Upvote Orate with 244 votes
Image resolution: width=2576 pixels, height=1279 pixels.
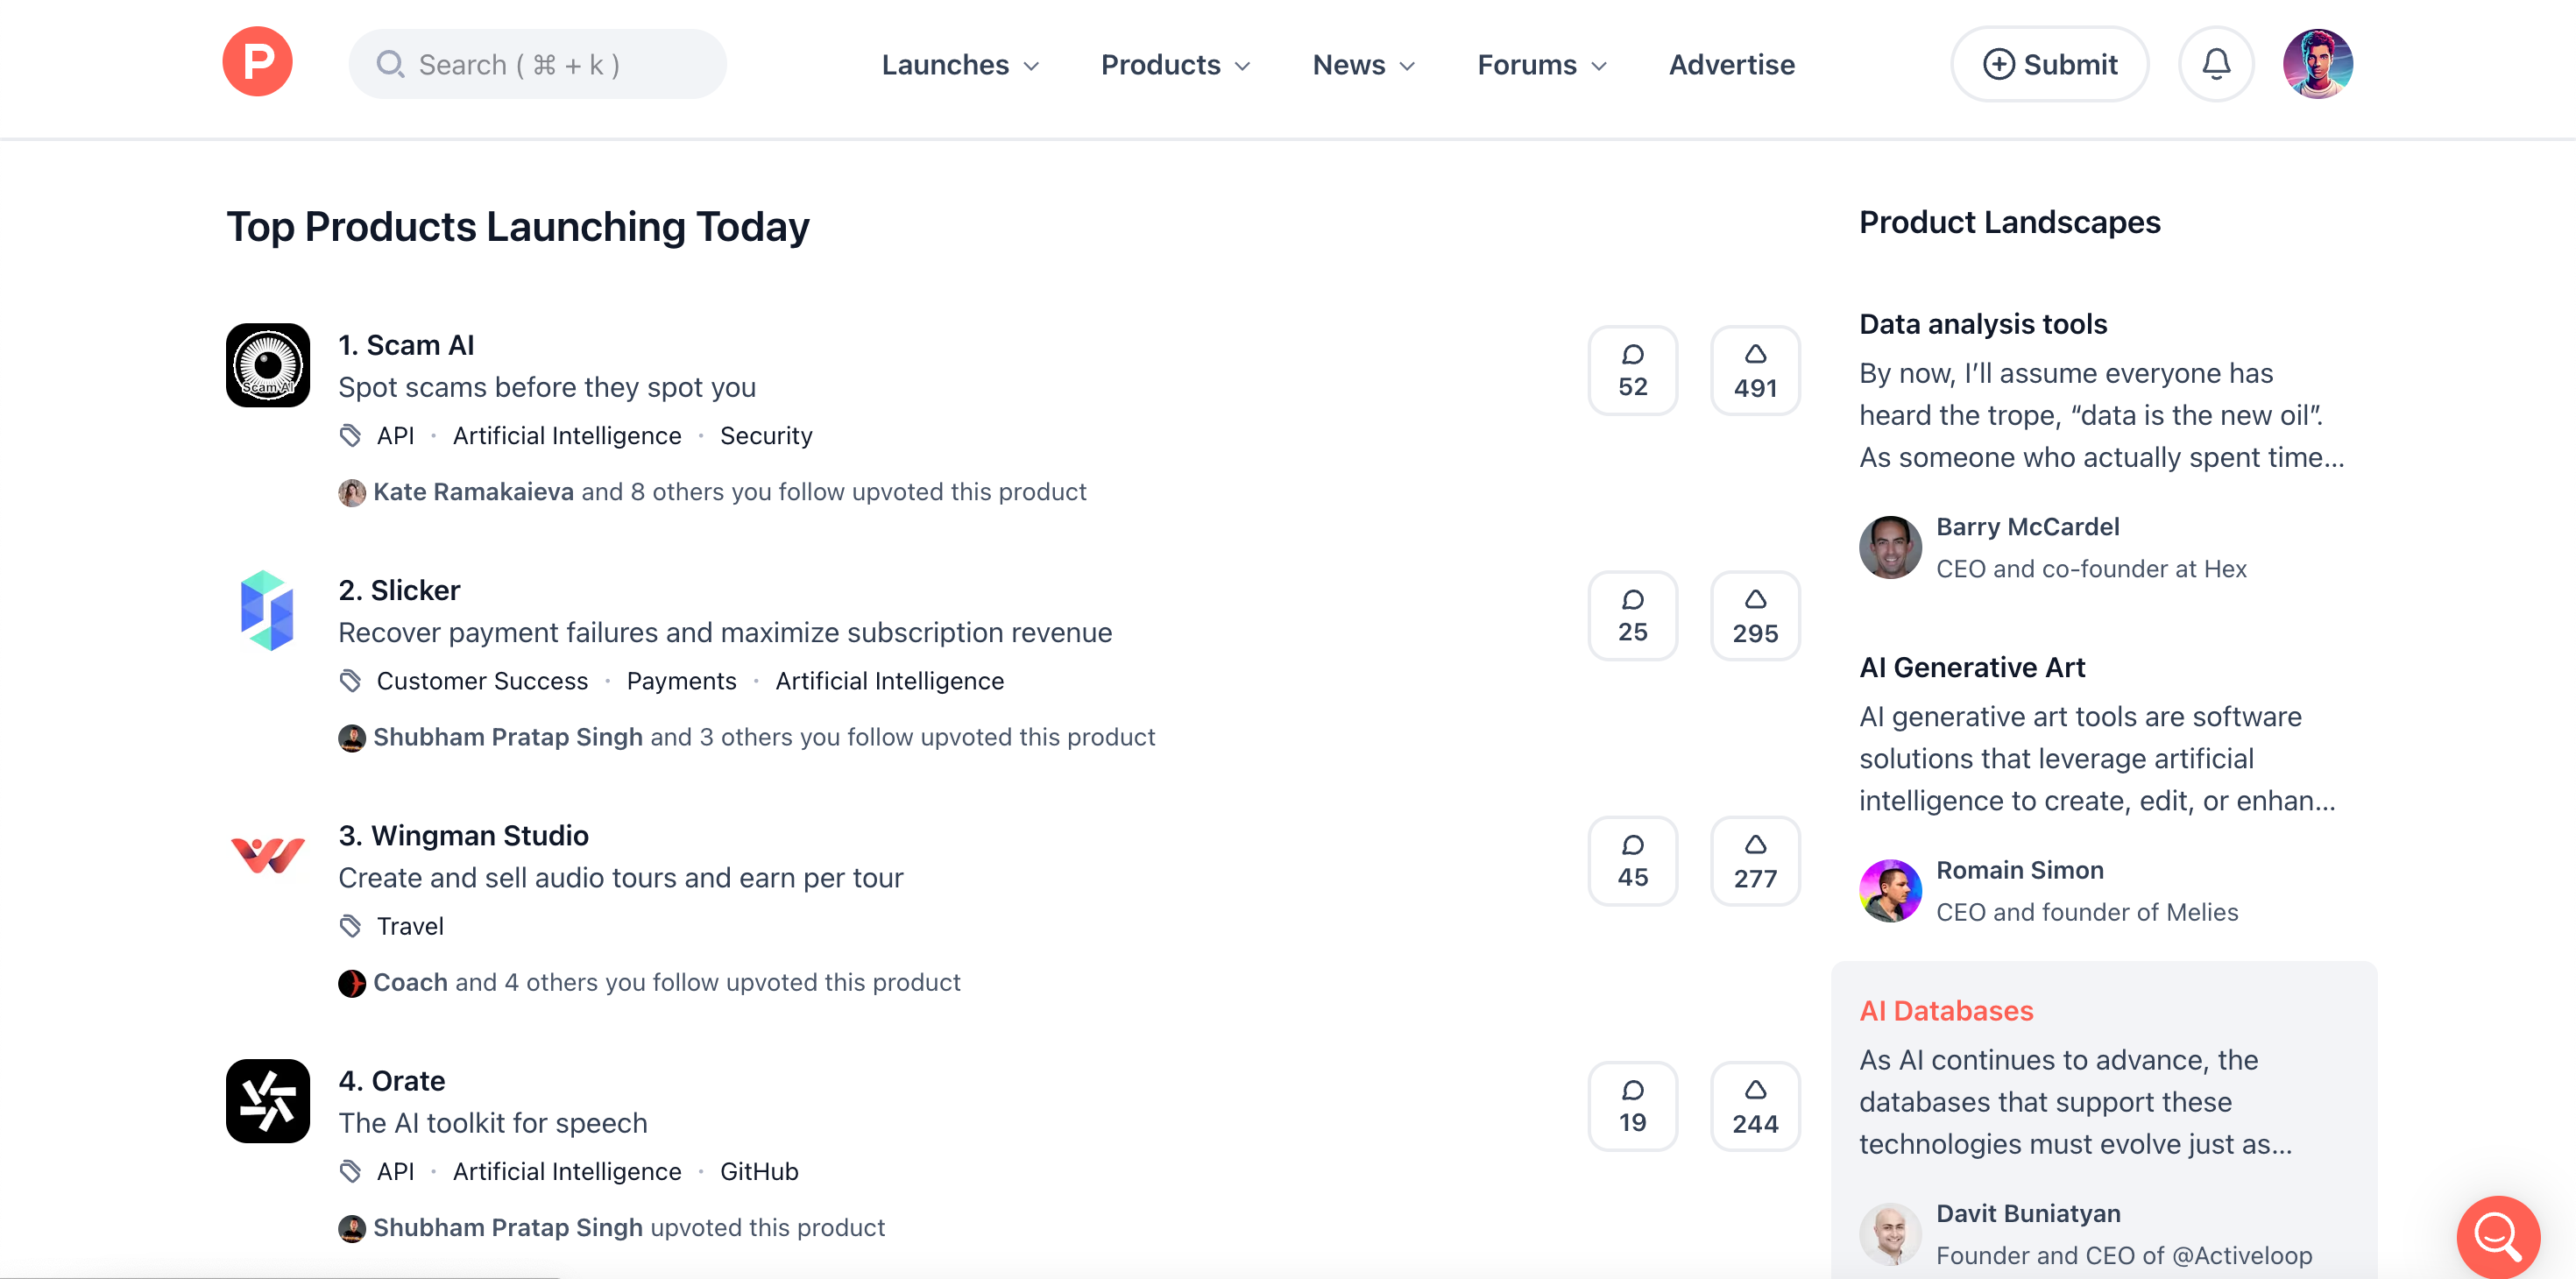(x=1755, y=1106)
